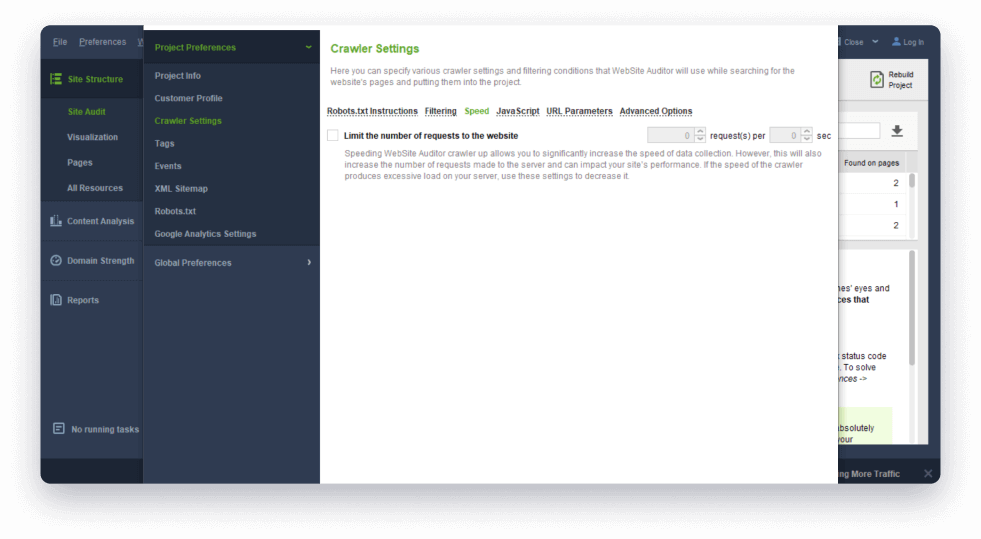Screen dimensions: 981x539
Task: Go to Pages section
Action: click(79, 162)
